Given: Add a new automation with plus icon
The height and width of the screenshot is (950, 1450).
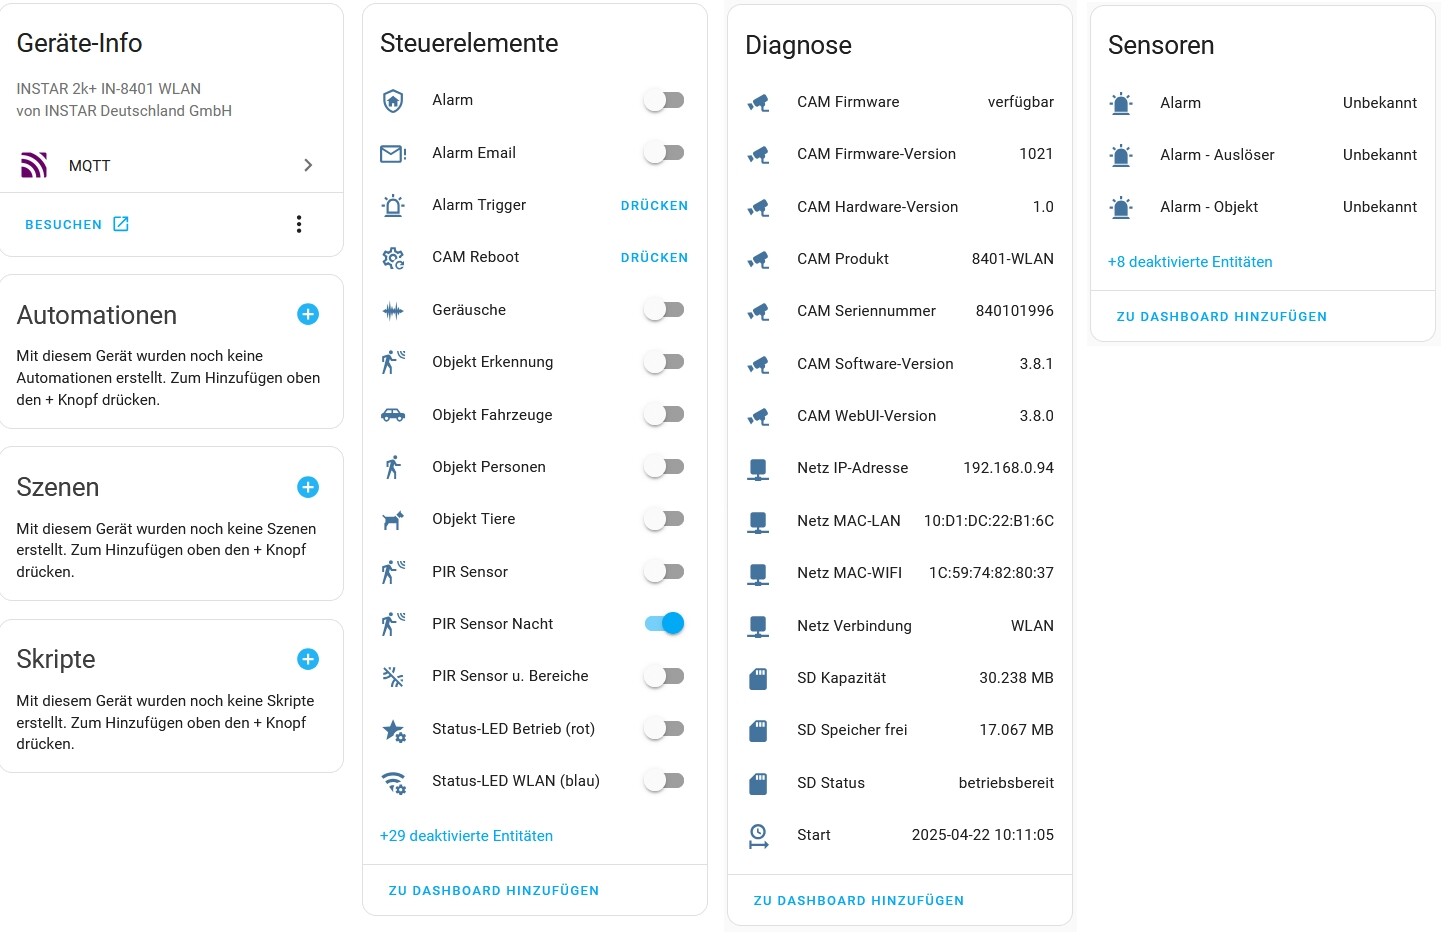Looking at the screenshot, I should point(308,315).
